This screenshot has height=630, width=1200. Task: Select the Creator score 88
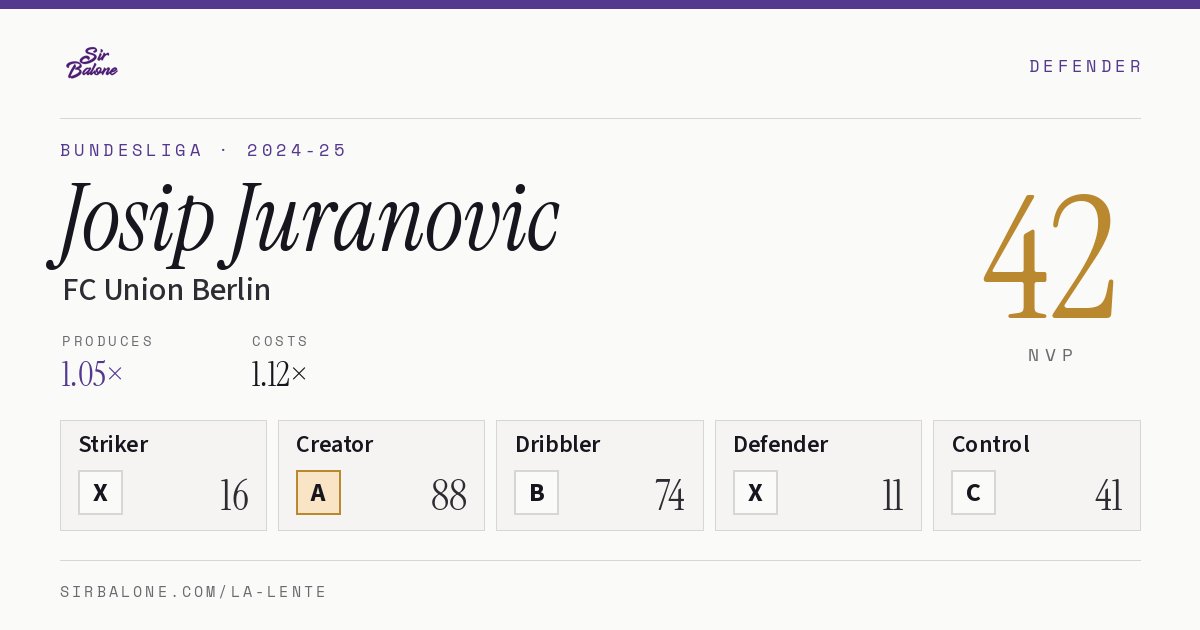[x=449, y=495]
